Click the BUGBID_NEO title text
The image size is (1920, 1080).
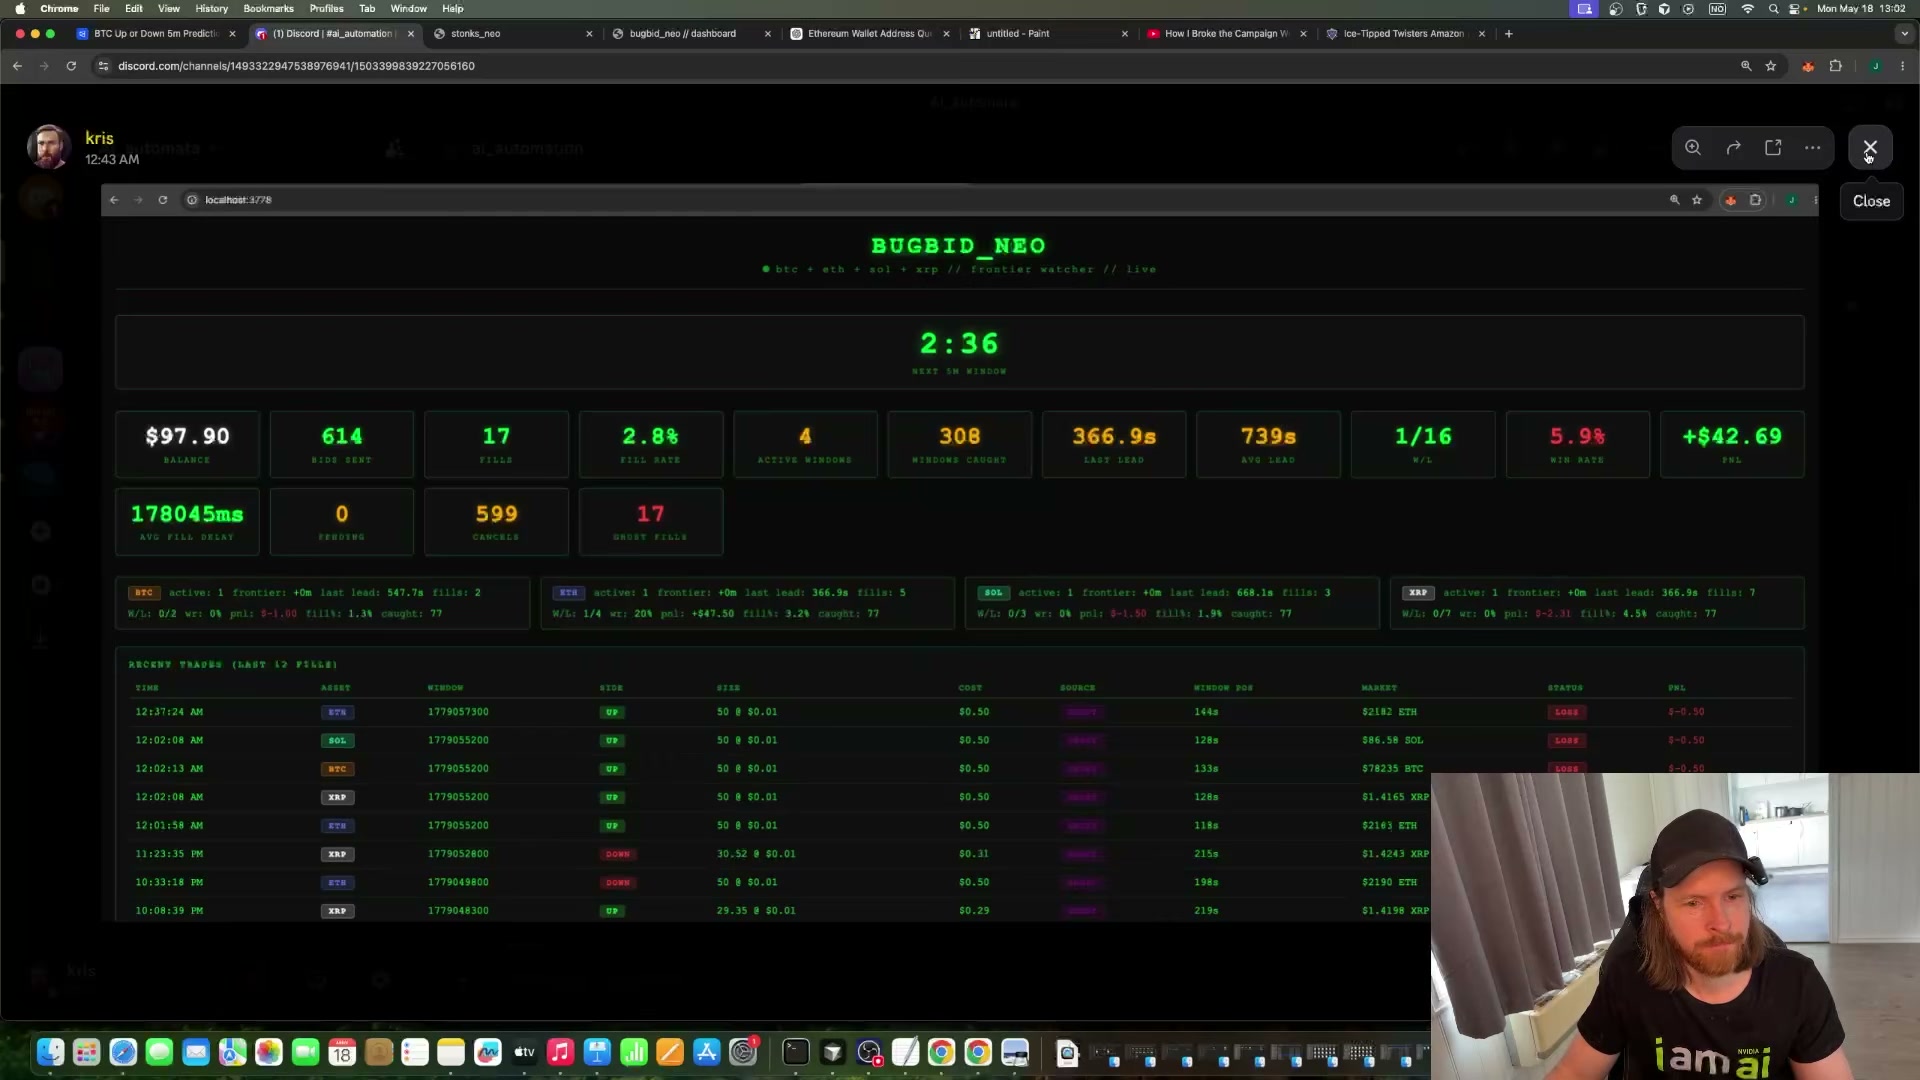[958, 245]
